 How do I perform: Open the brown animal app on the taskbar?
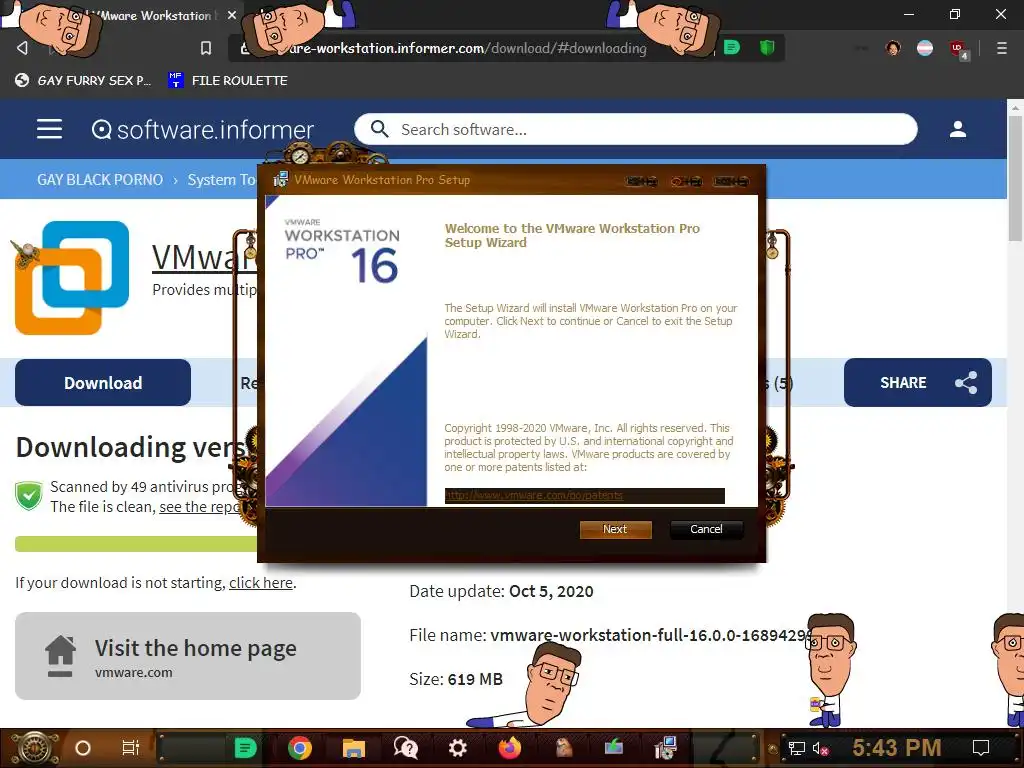[563, 748]
